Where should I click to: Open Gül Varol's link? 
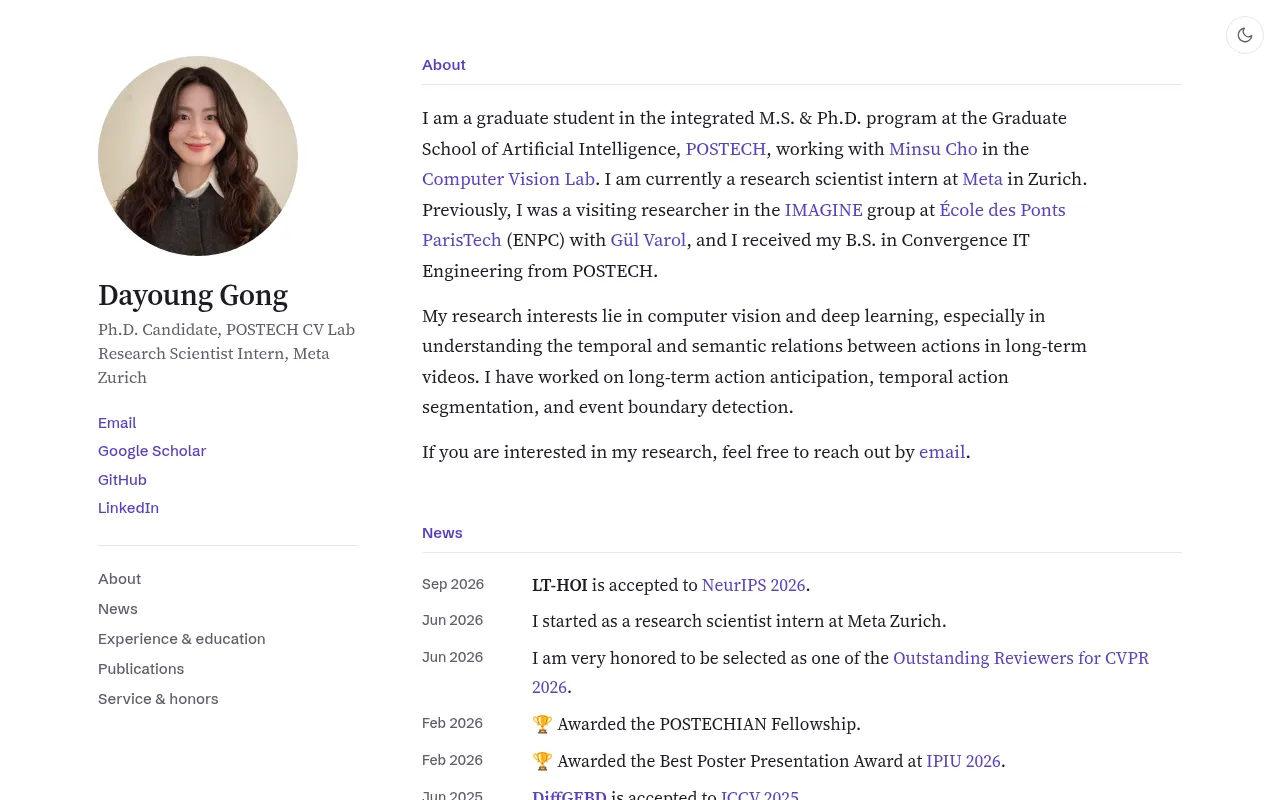649,240
